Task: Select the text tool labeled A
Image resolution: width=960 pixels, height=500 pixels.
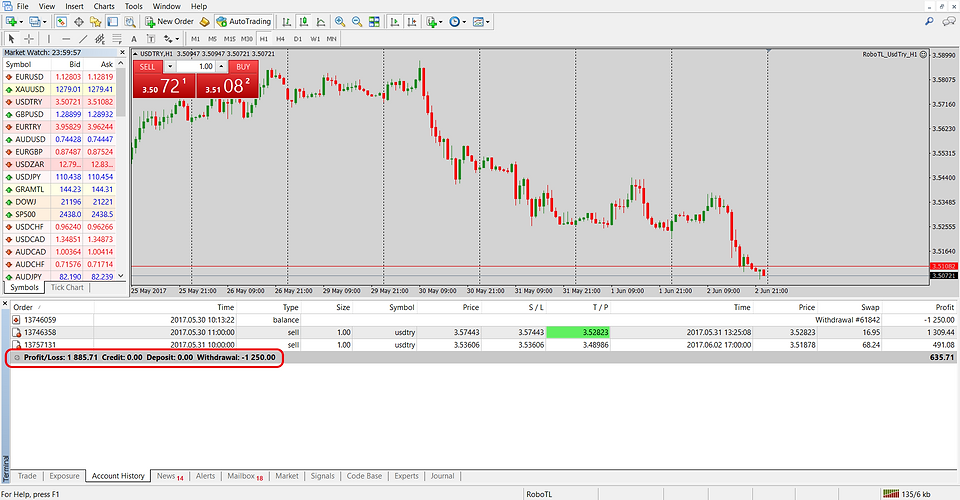Action: (134, 39)
